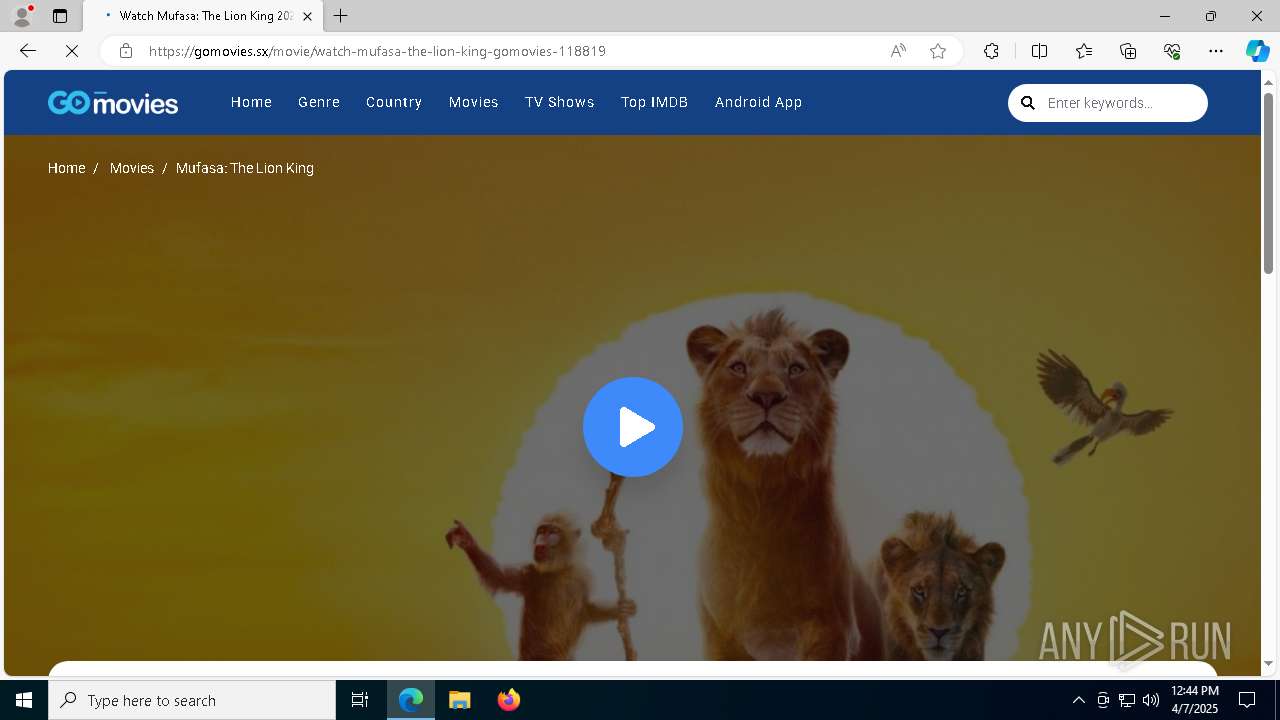View site information lock icon
1280x720 pixels.
point(125,51)
